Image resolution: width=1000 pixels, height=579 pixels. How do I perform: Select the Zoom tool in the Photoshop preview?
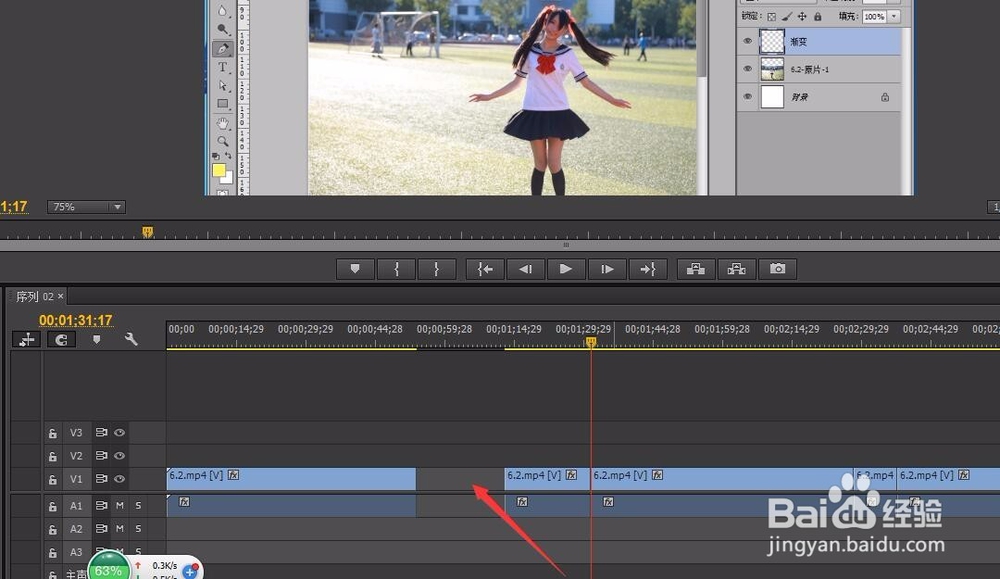pos(222,141)
